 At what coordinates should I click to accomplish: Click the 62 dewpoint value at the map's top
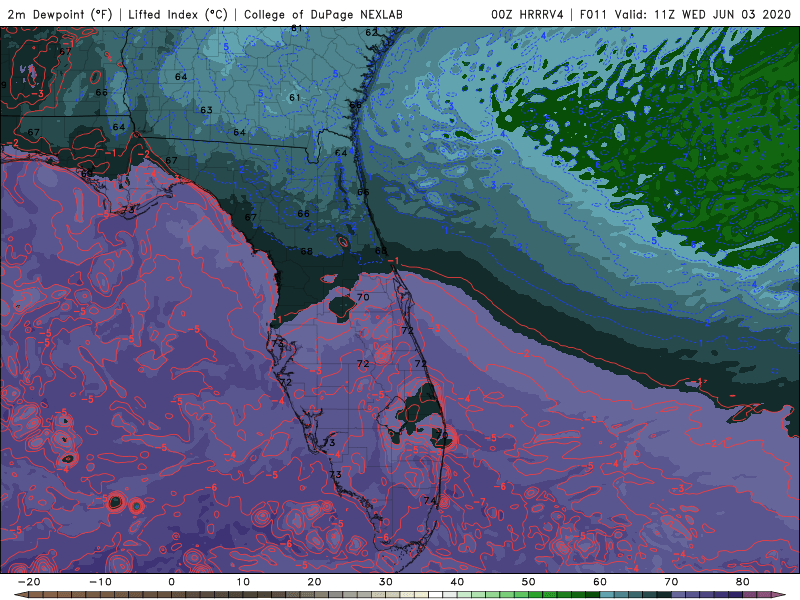click(x=371, y=33)
